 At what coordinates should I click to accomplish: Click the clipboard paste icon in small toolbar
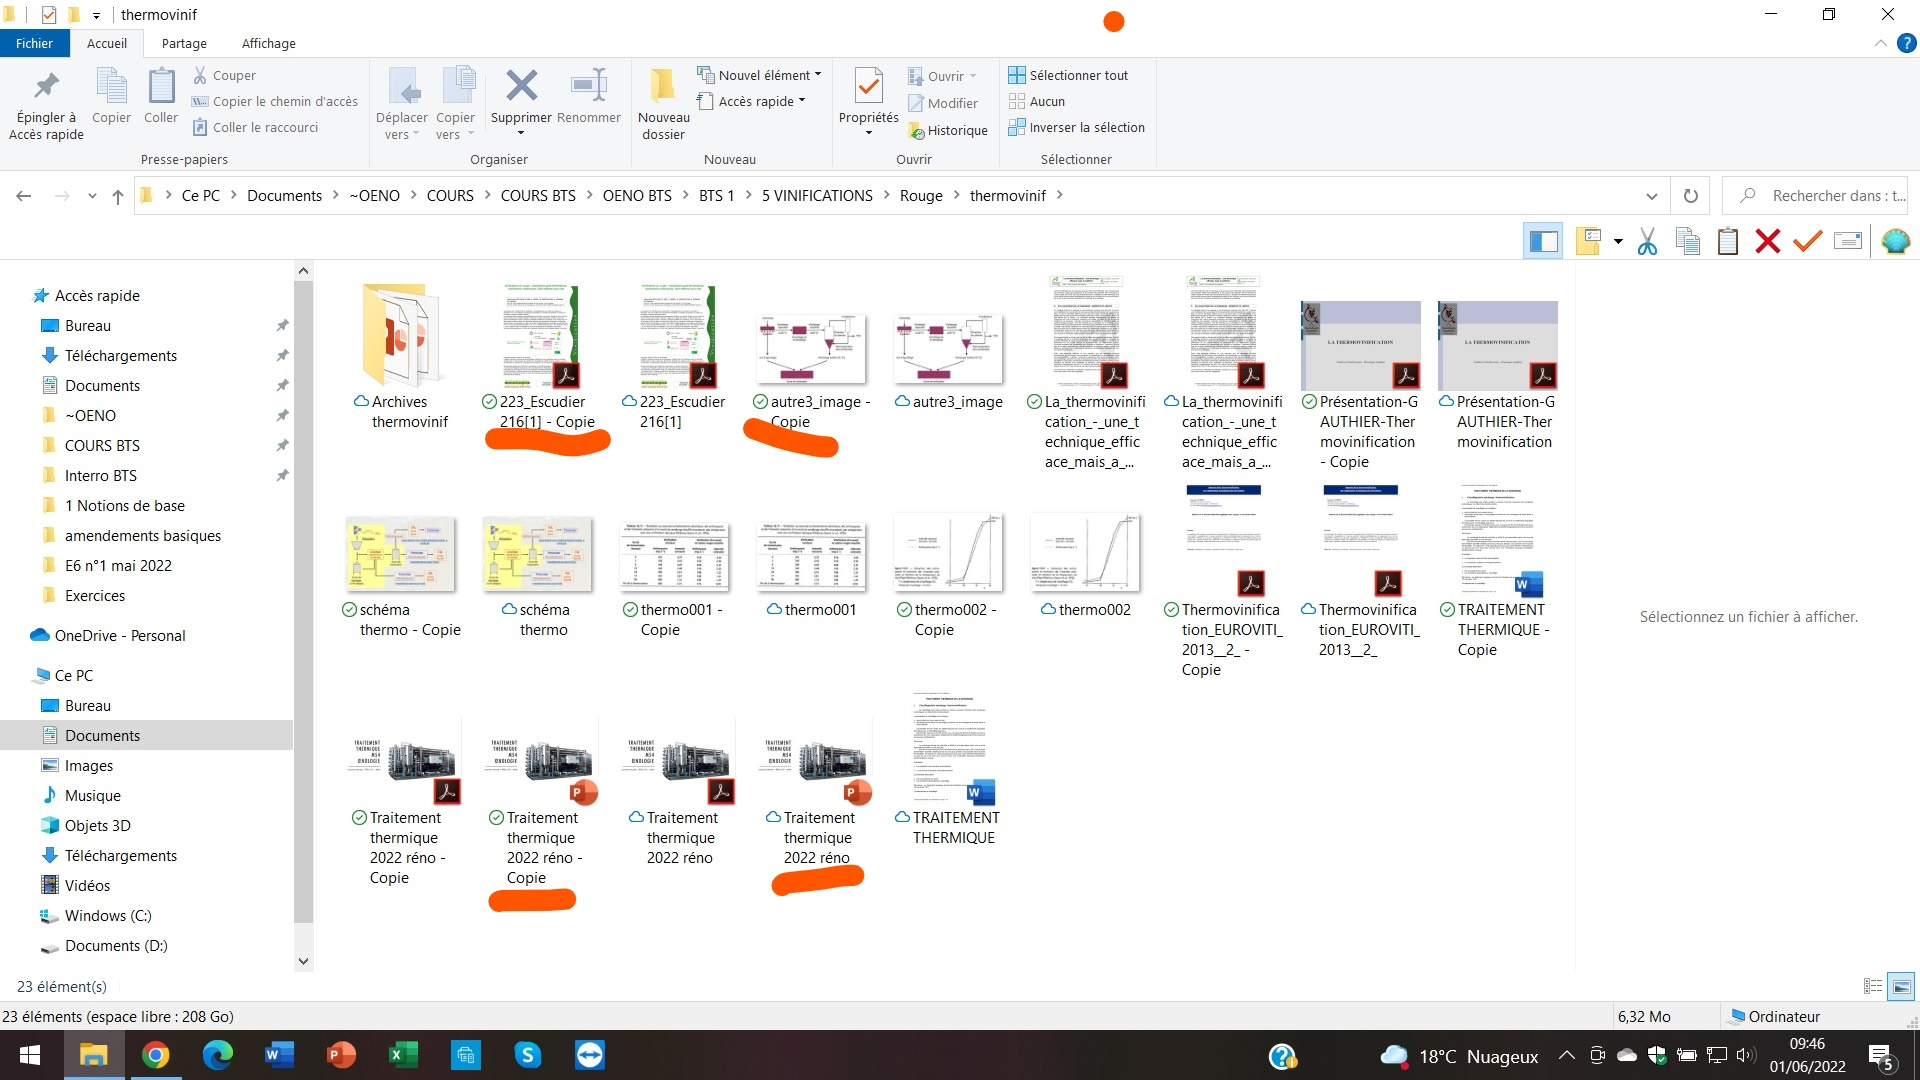point(1727,241)
